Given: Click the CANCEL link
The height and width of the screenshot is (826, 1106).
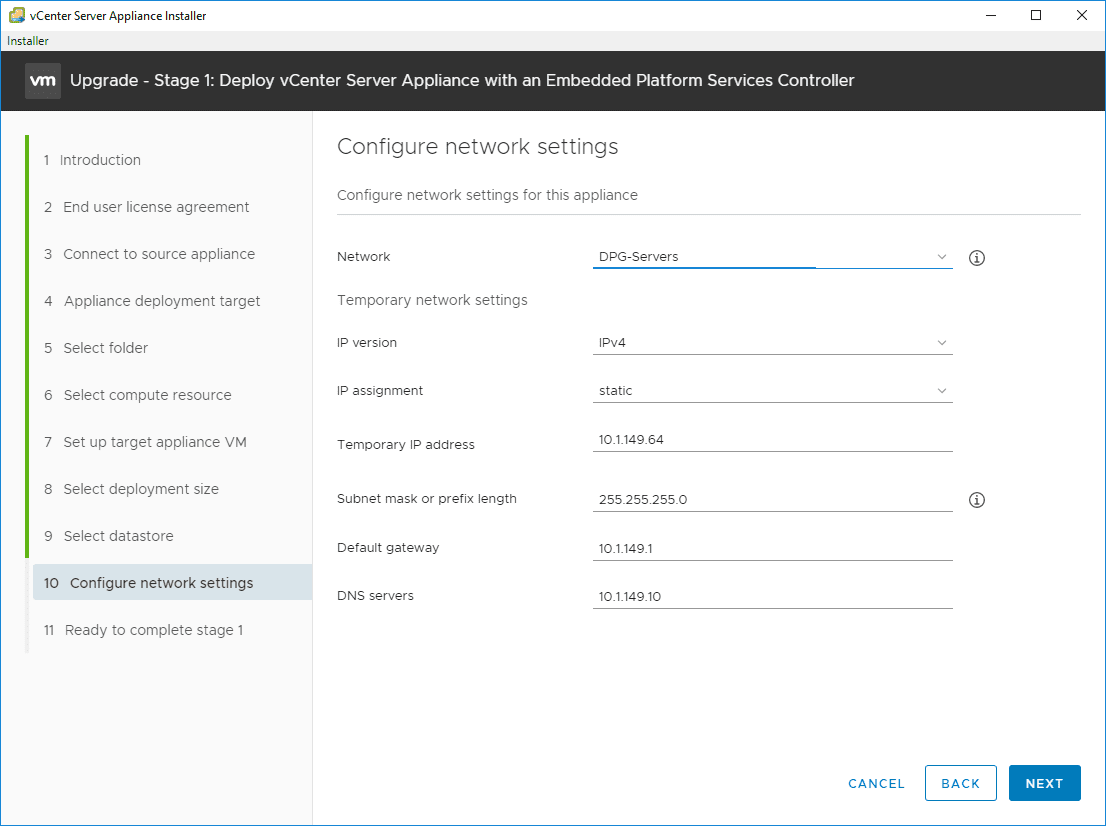Looking at the screenshot, I should [x=876, y=784].
